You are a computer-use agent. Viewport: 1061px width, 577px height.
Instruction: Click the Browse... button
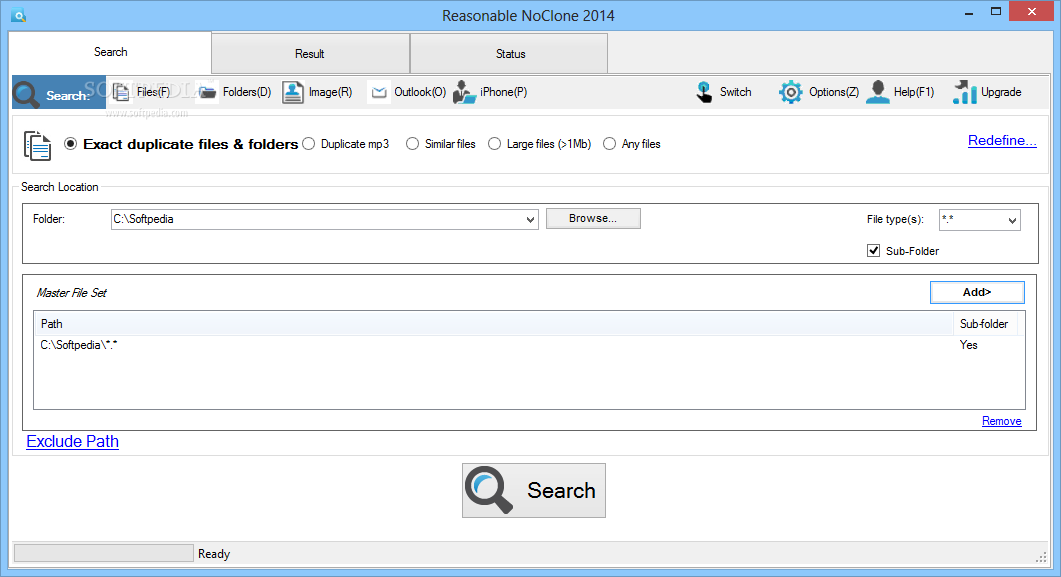click(593, 218)
